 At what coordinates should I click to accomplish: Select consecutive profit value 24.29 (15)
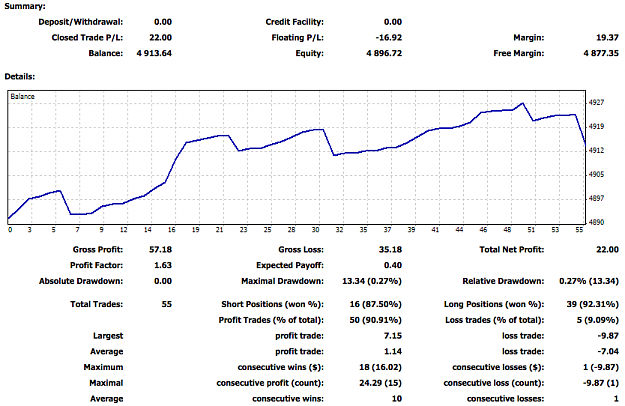point(380,383)
